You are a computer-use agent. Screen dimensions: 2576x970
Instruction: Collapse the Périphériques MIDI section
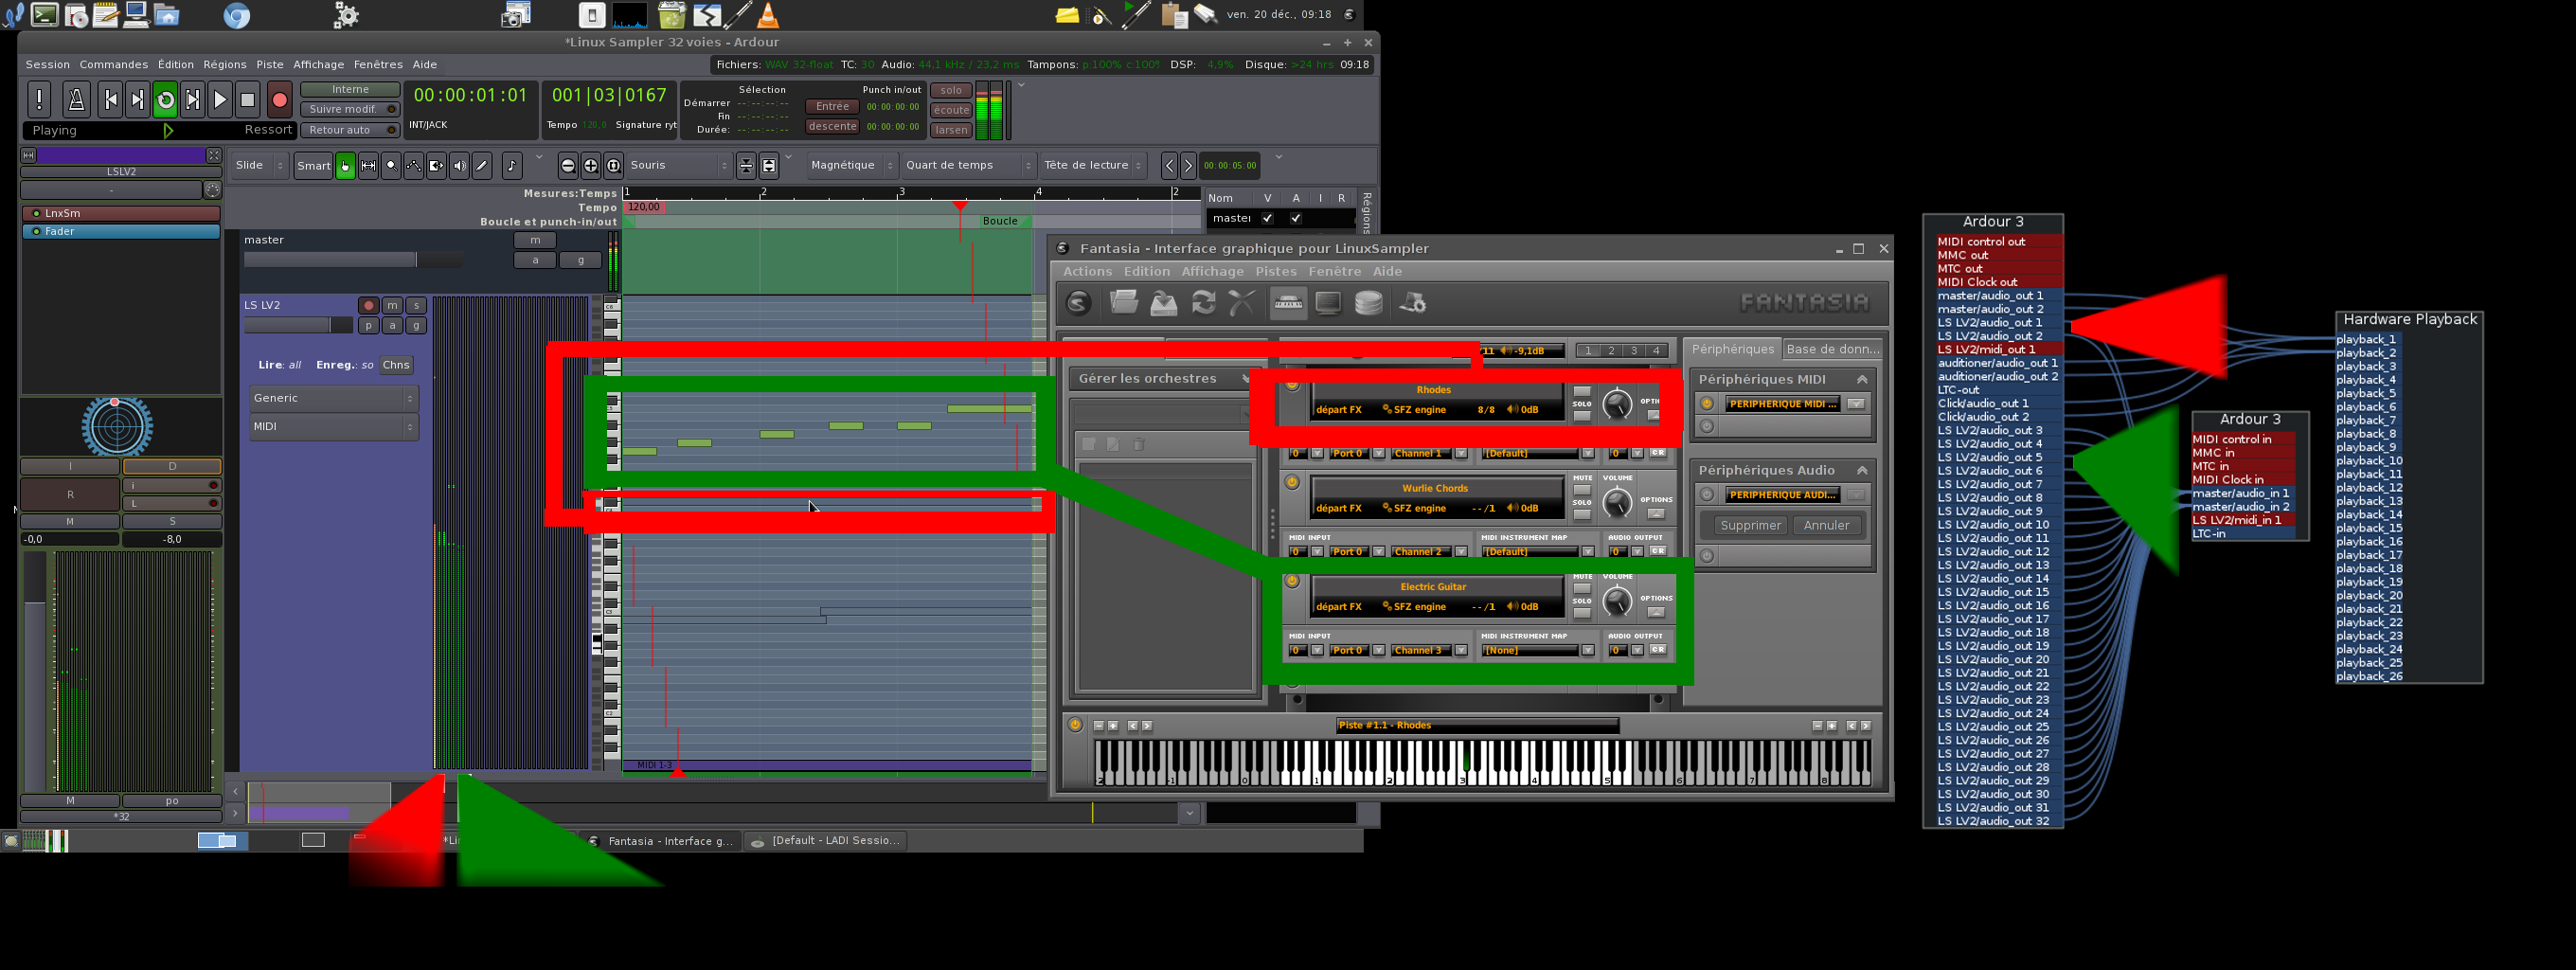pos(1861,380)
